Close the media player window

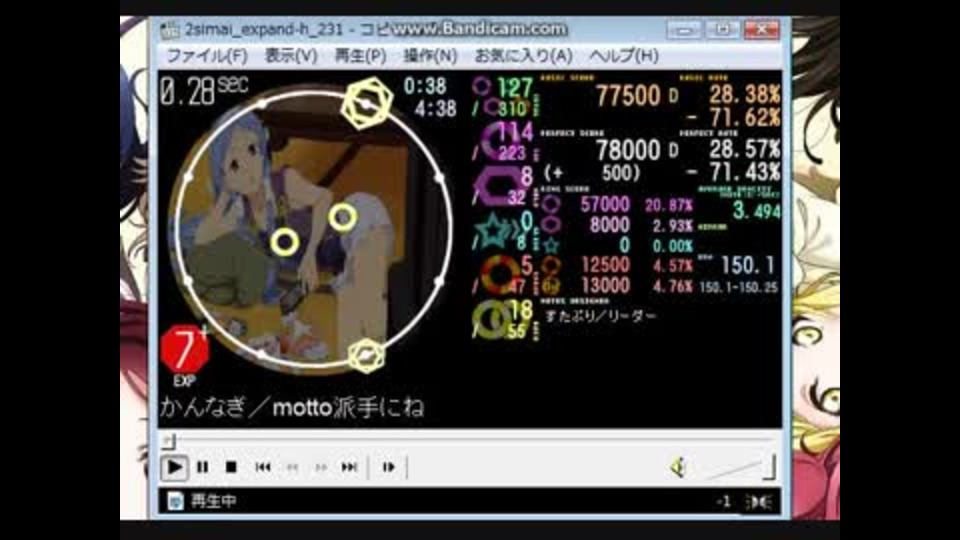coord(761,29)
